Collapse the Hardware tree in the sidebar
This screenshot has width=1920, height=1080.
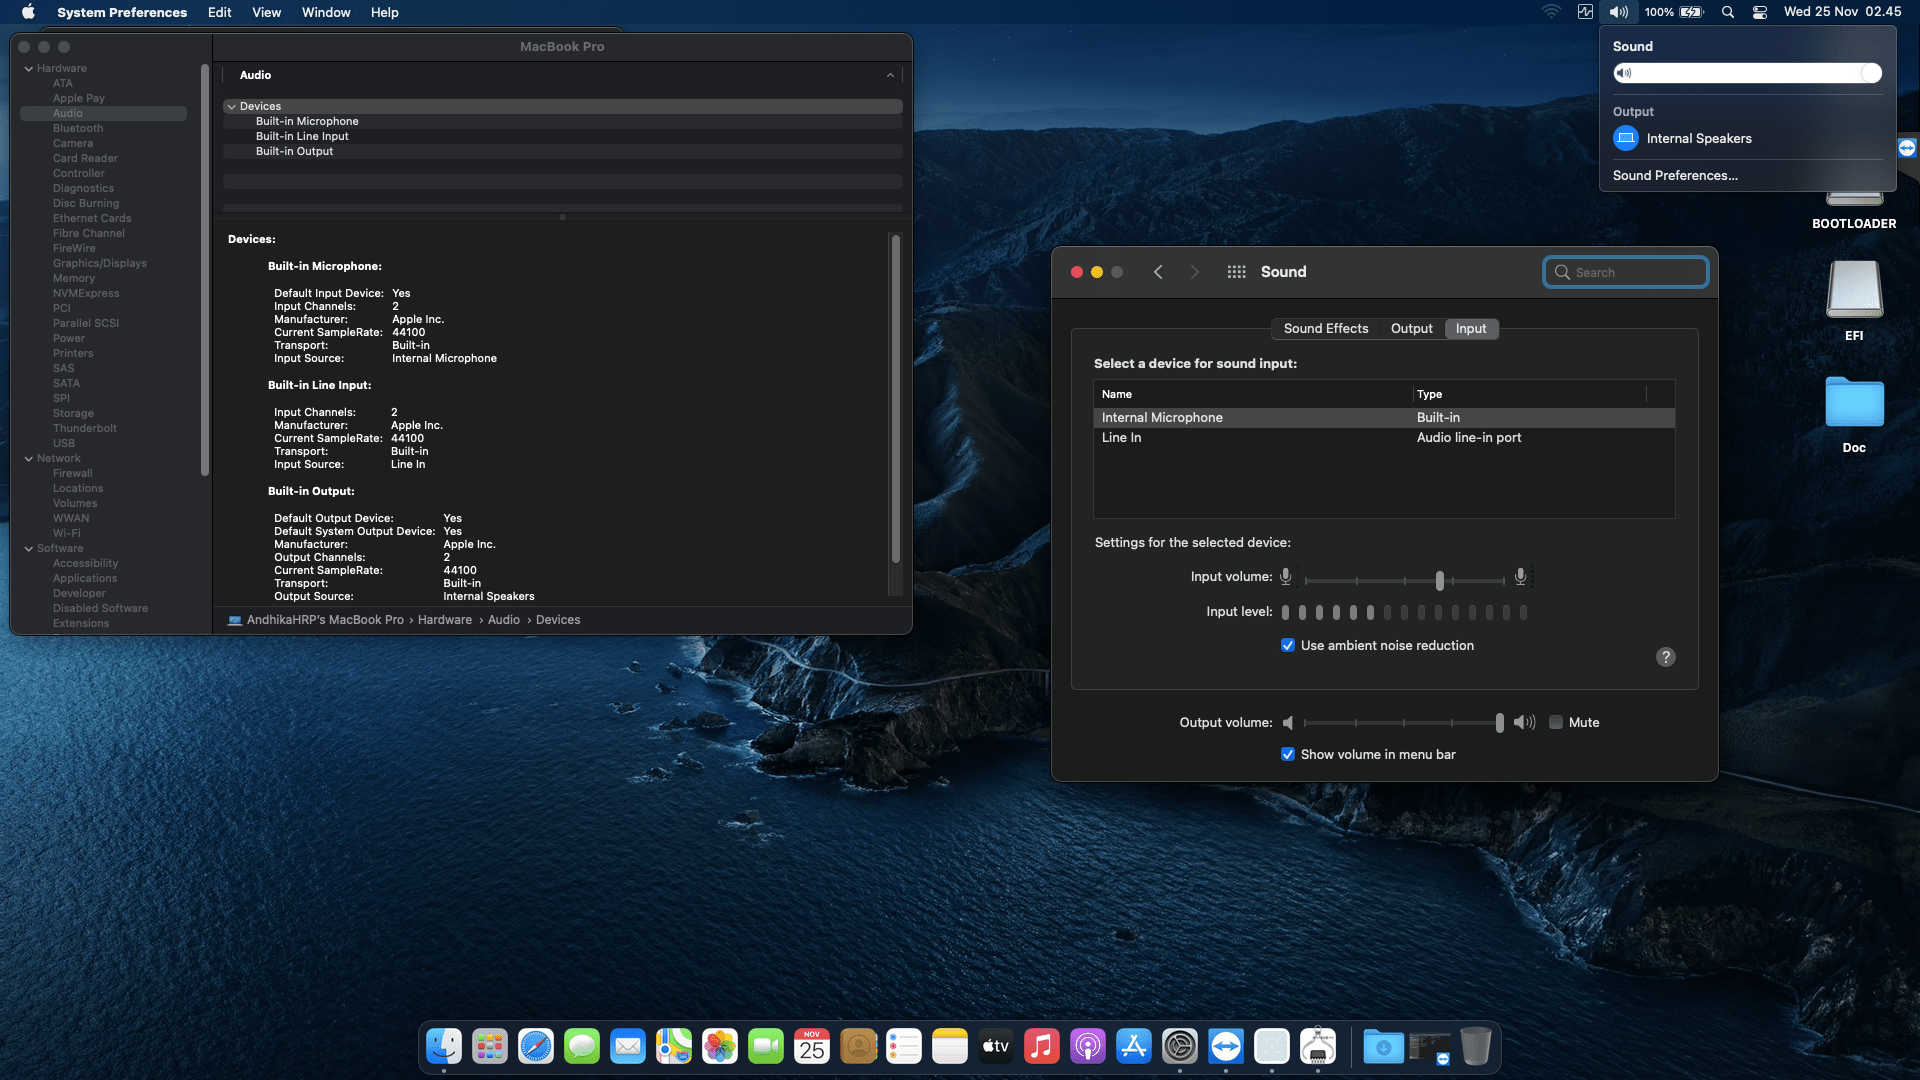(x=29, y=68)
